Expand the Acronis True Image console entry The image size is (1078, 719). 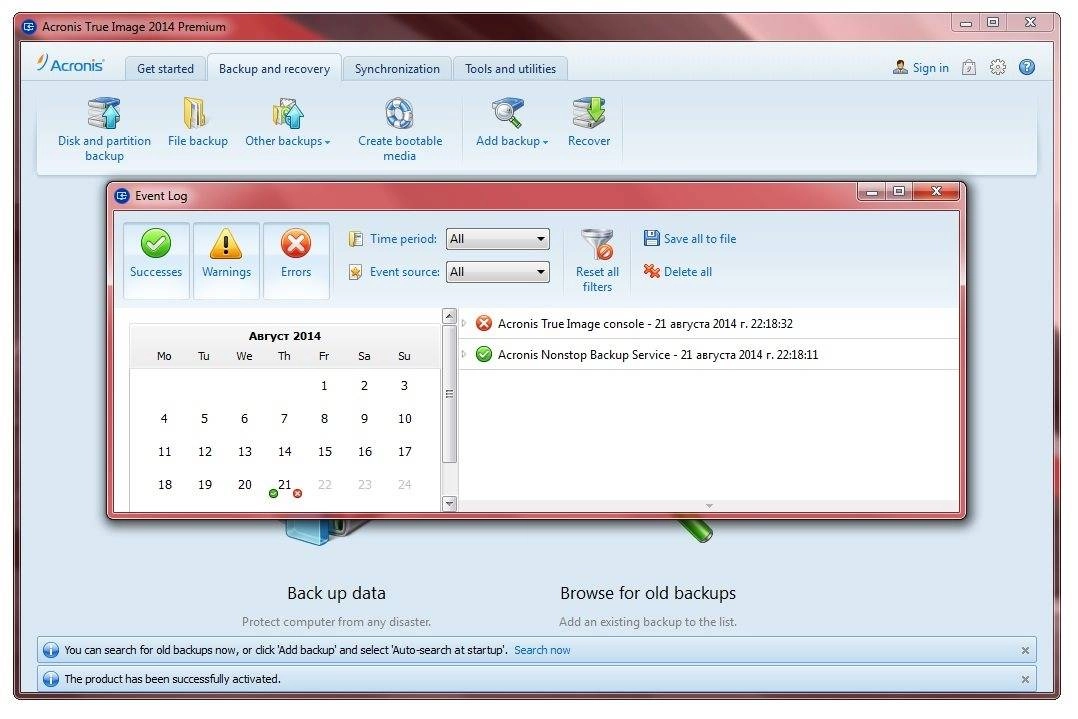click(464, 323)
